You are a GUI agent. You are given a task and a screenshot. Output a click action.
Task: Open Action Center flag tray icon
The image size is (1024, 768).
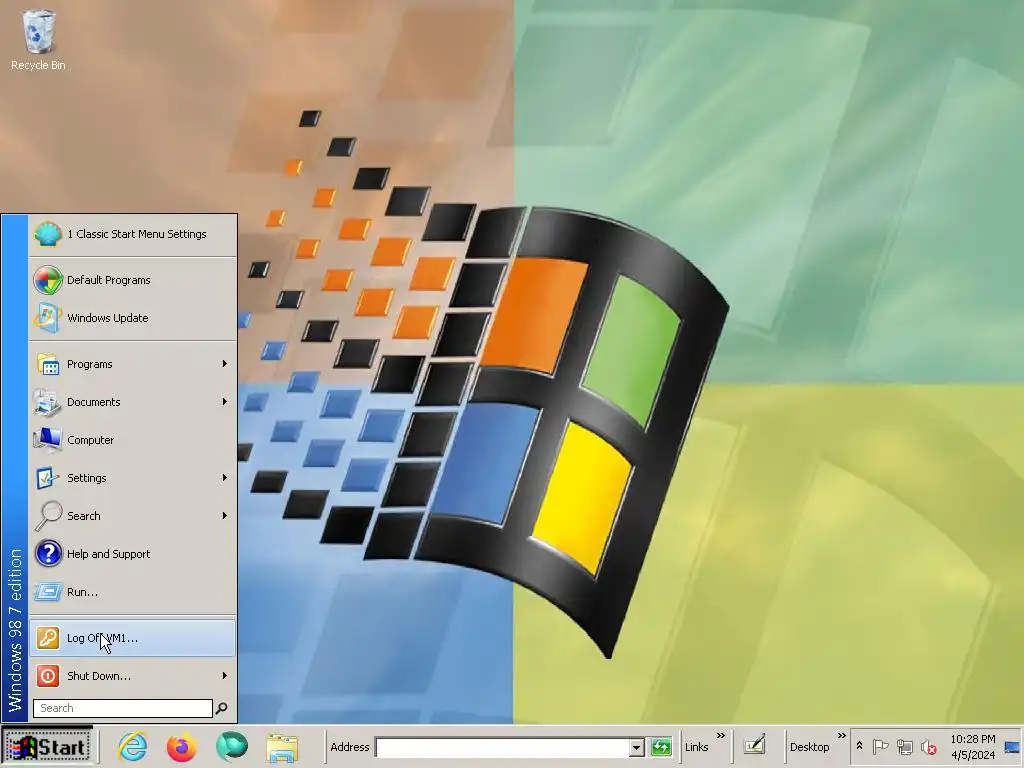coord(880,746)
